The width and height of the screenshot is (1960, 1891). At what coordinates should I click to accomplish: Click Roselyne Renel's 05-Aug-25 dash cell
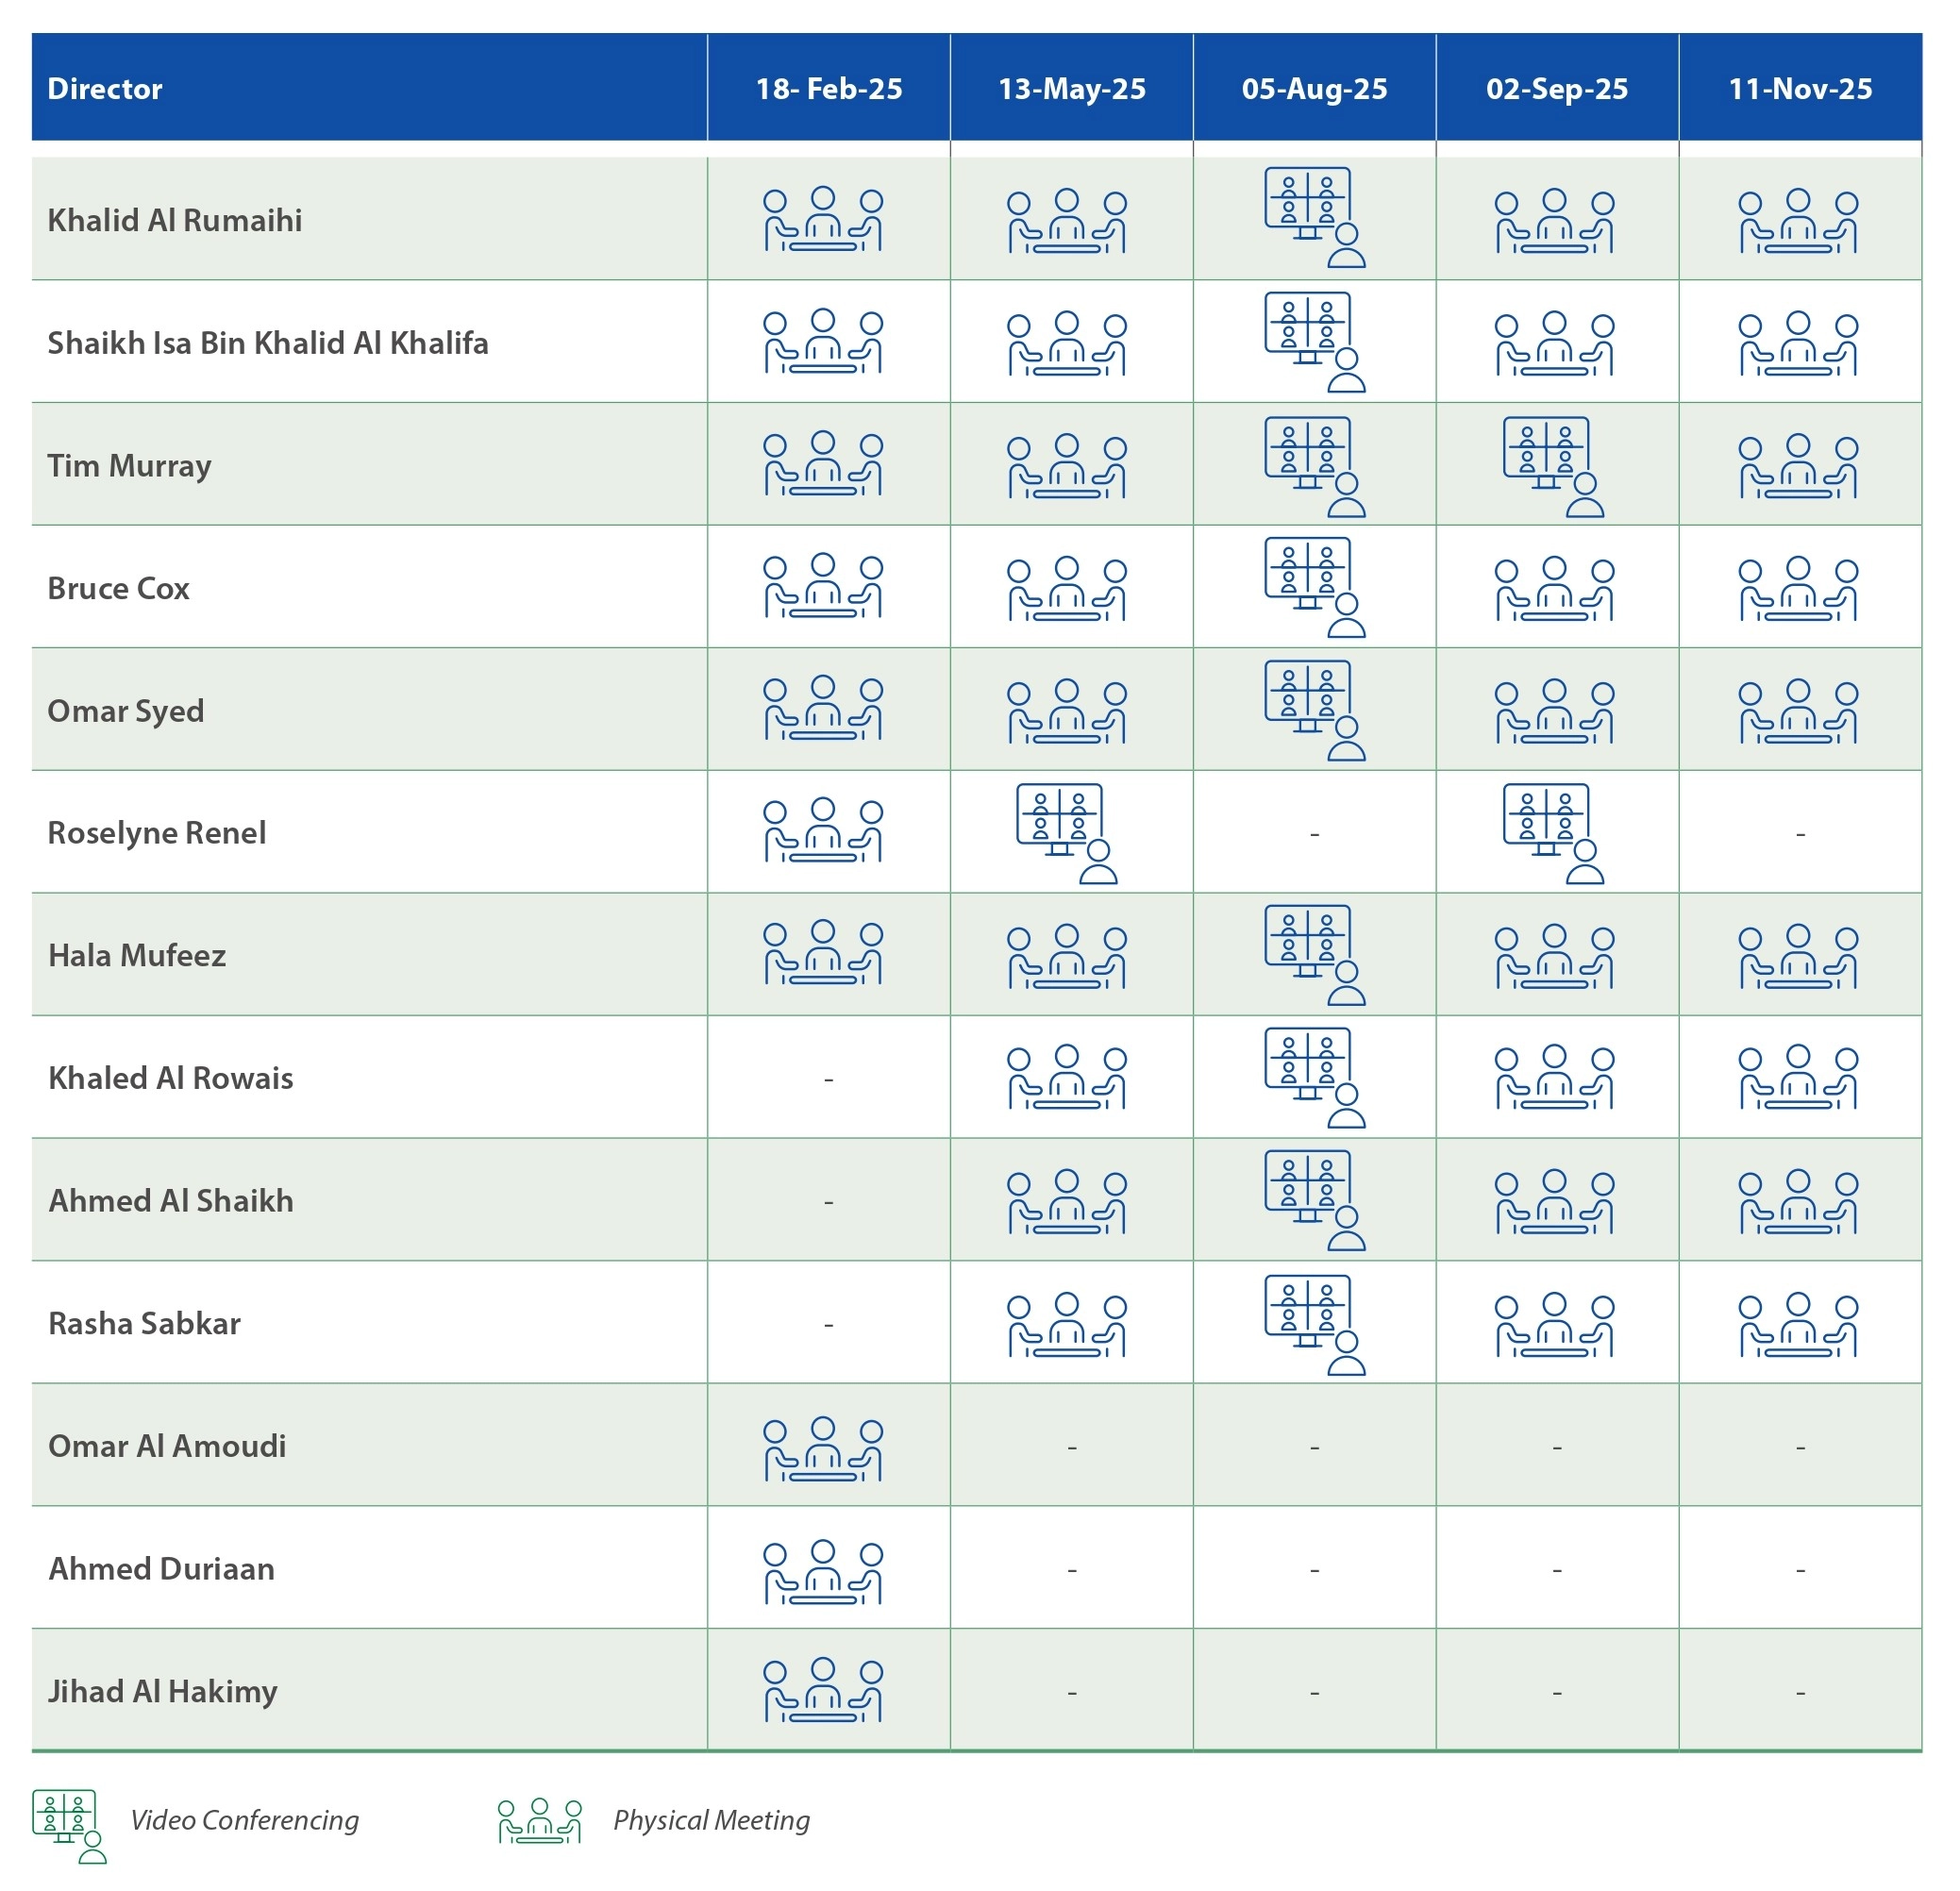tap(1315, 834)
